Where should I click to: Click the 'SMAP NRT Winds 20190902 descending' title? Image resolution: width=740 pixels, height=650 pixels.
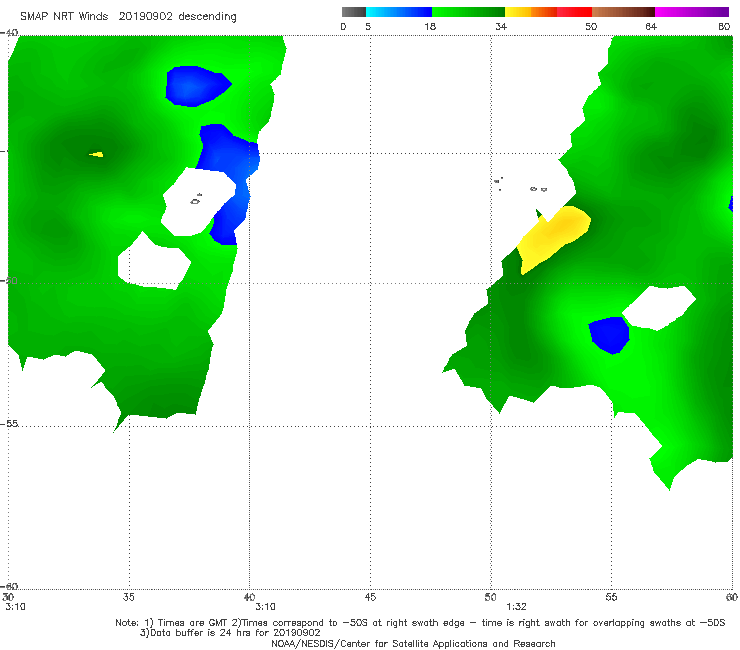pyautogui.click(x=128, y=17)
